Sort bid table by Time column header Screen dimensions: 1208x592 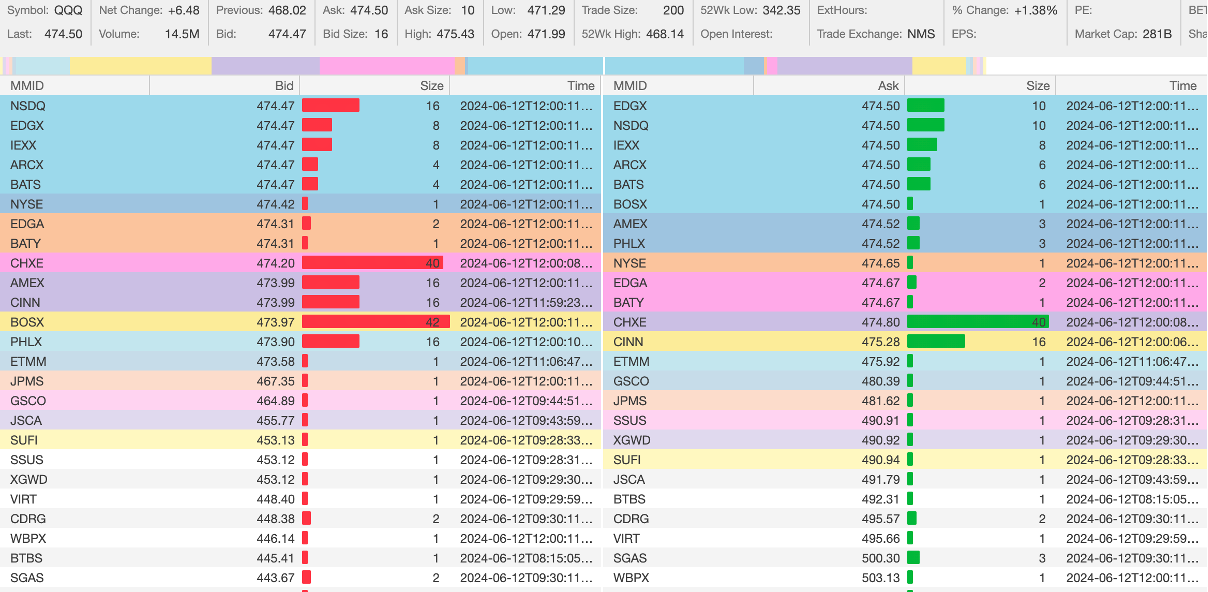[x=525, y=86]
